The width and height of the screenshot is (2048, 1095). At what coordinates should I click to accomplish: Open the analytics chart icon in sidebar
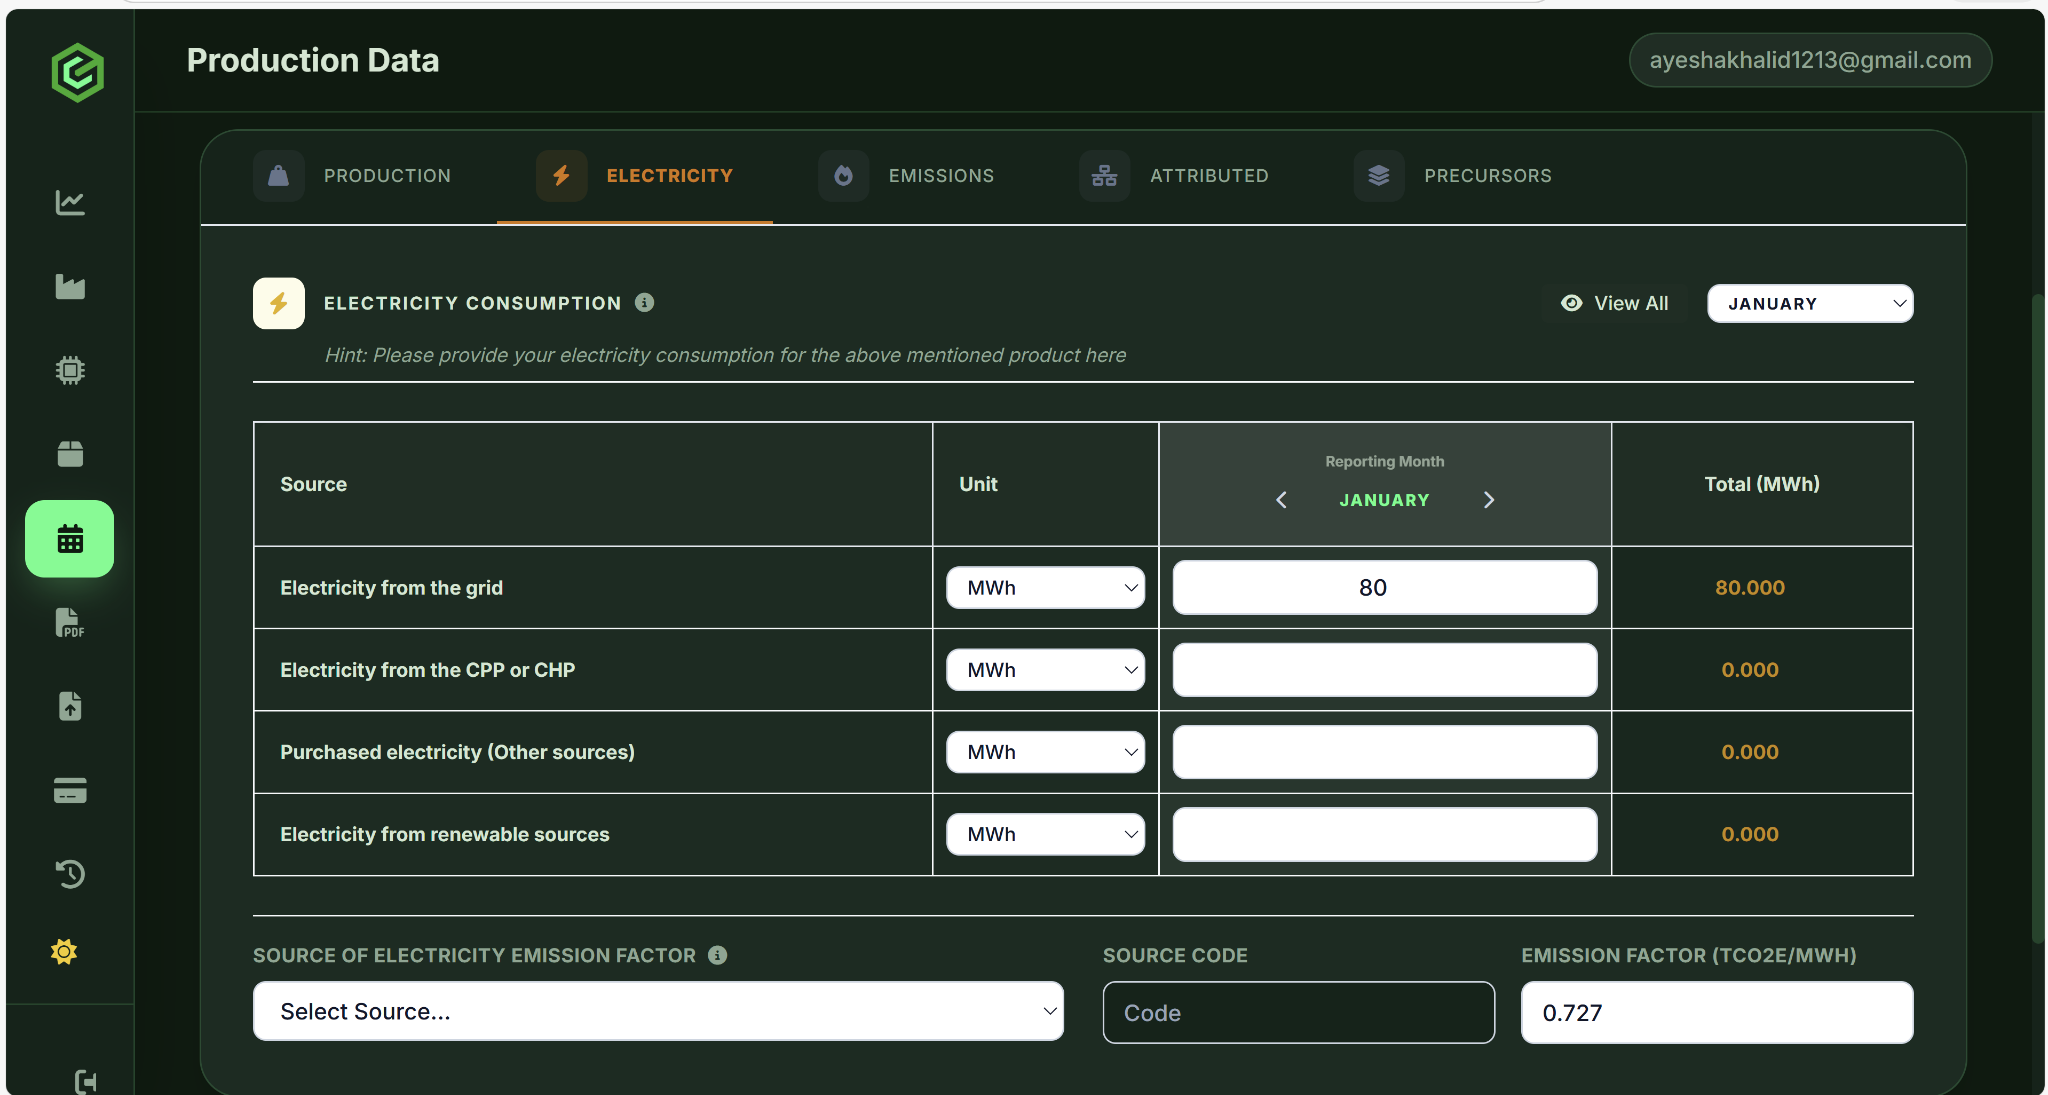70,203
